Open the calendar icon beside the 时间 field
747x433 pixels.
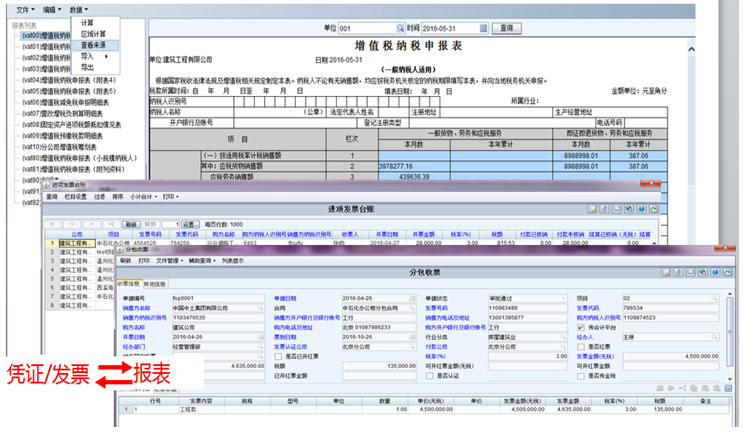tap(483, 28)
